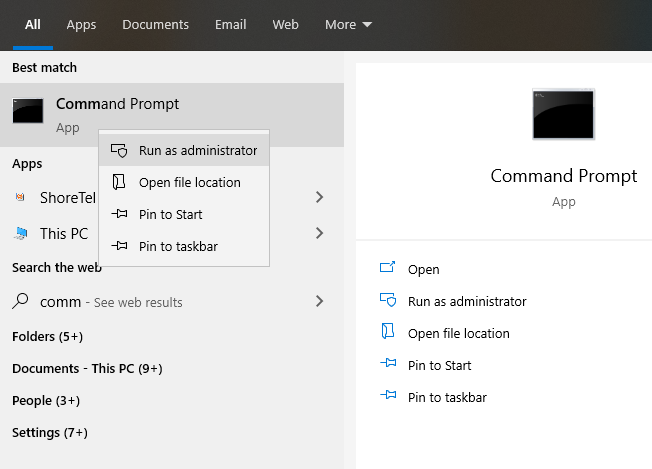Expand This PC result chevron
Viewport: 652px width, 469px height.
tap(319, 233)
